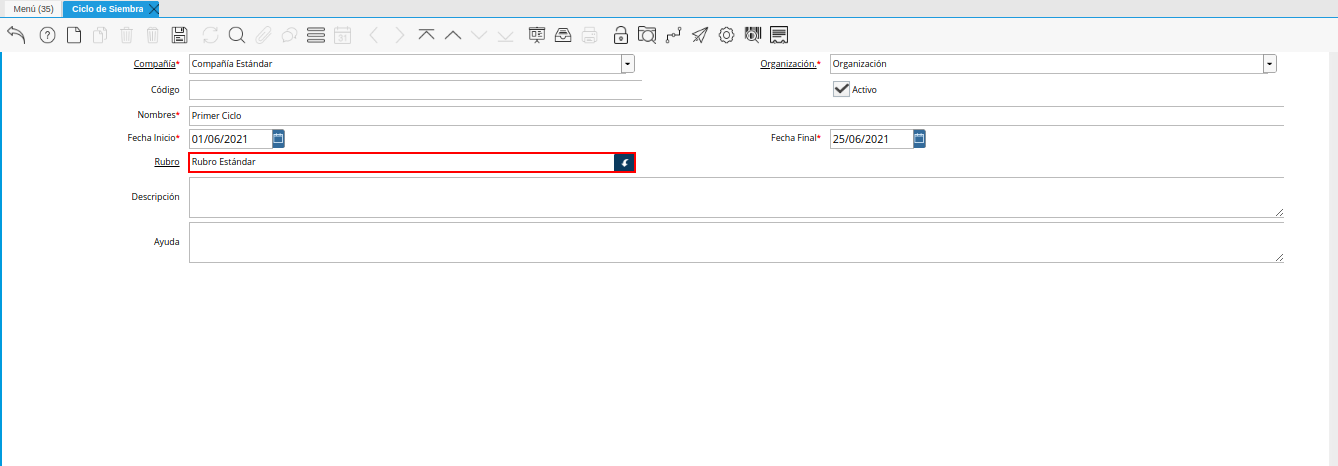Click the second trash icon for delete selection
Viewport: 1338px width, 466px height.
[152, 35]
